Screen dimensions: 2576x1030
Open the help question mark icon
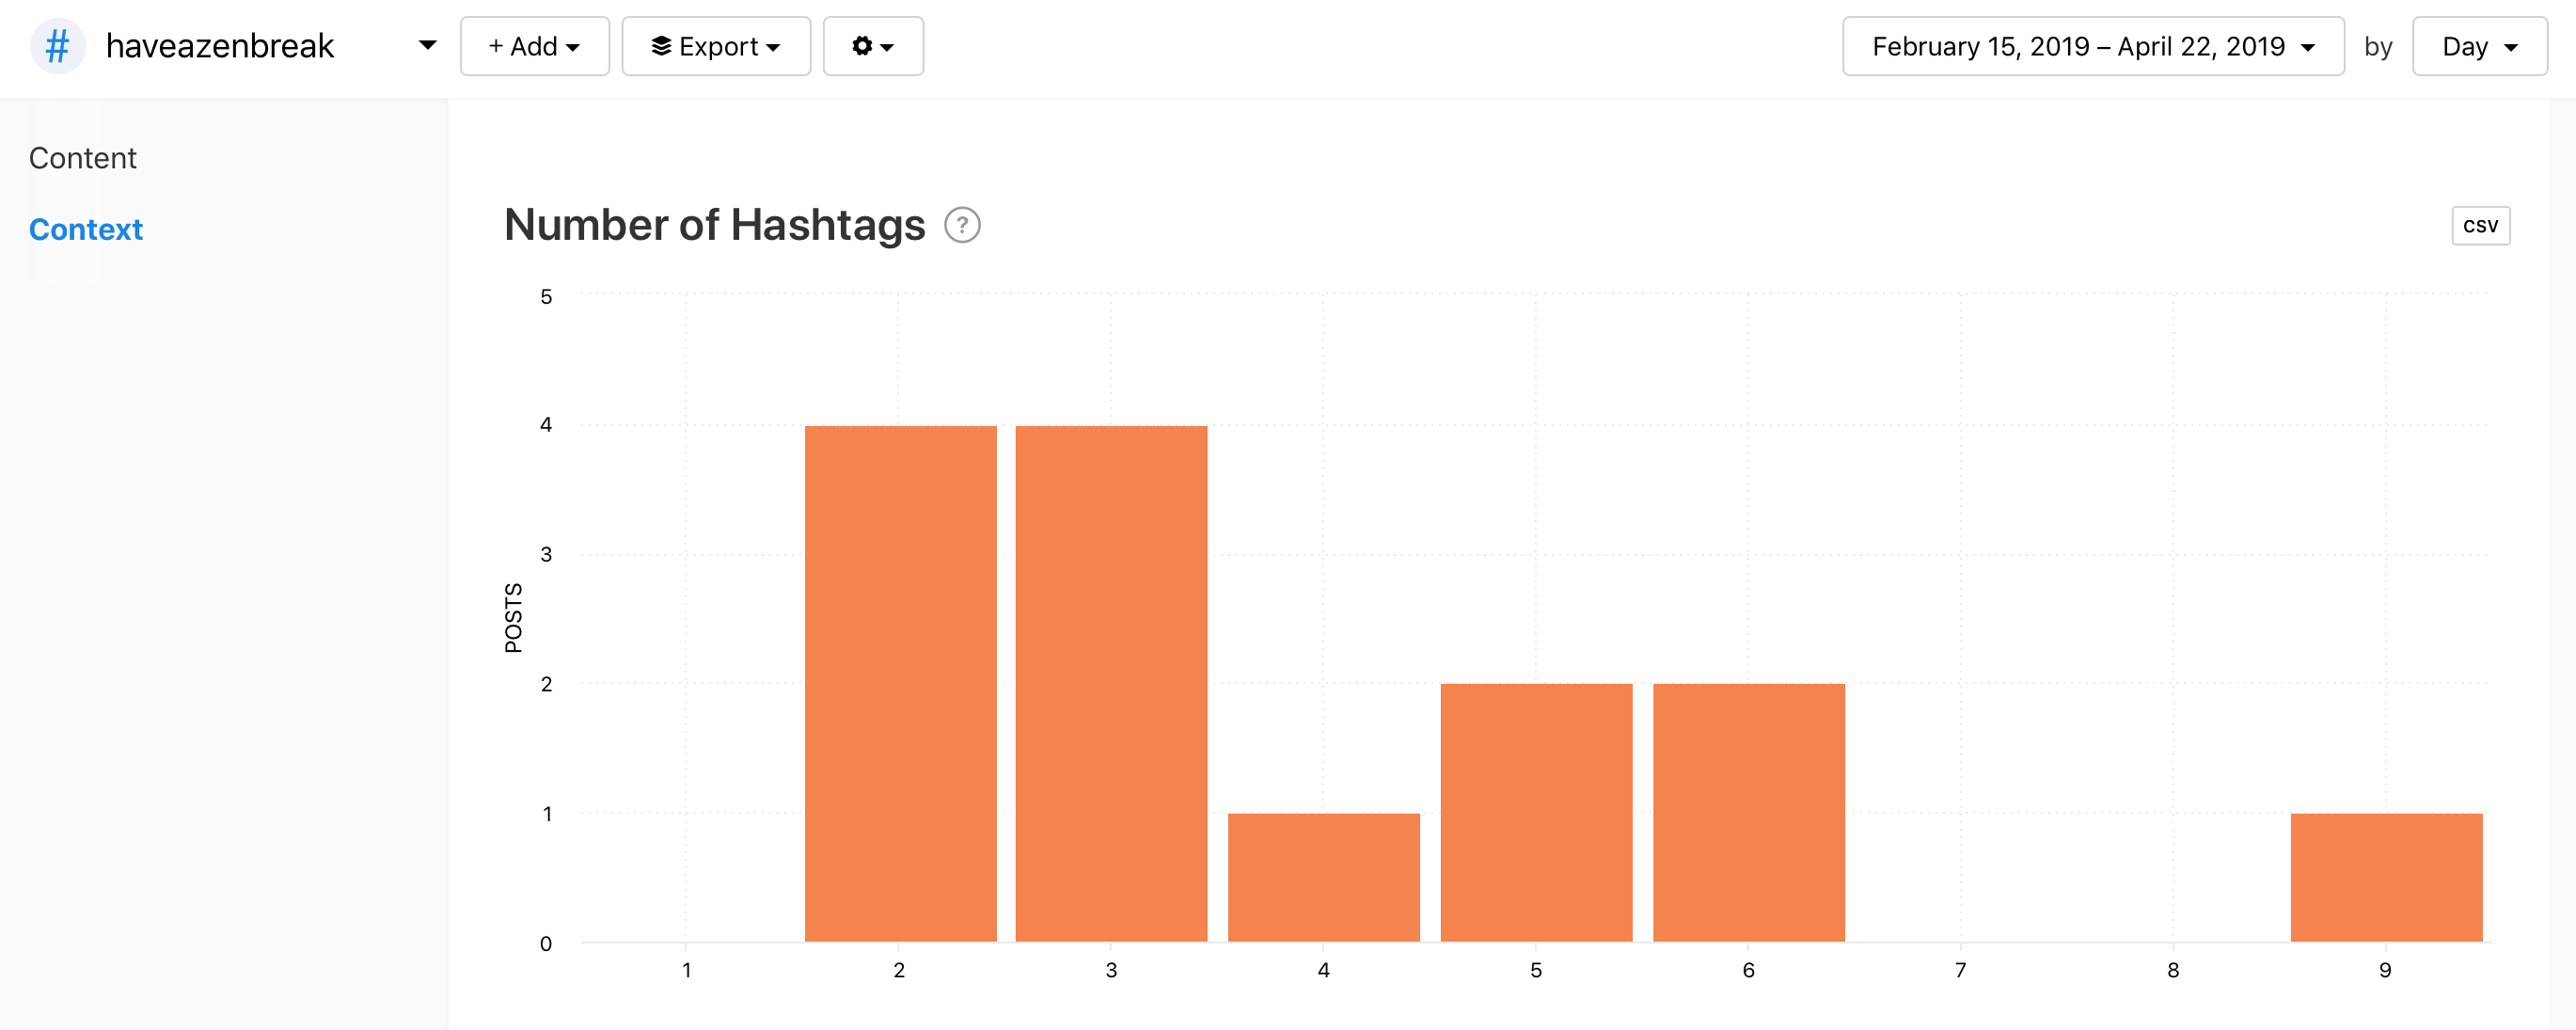coord(962,225)
